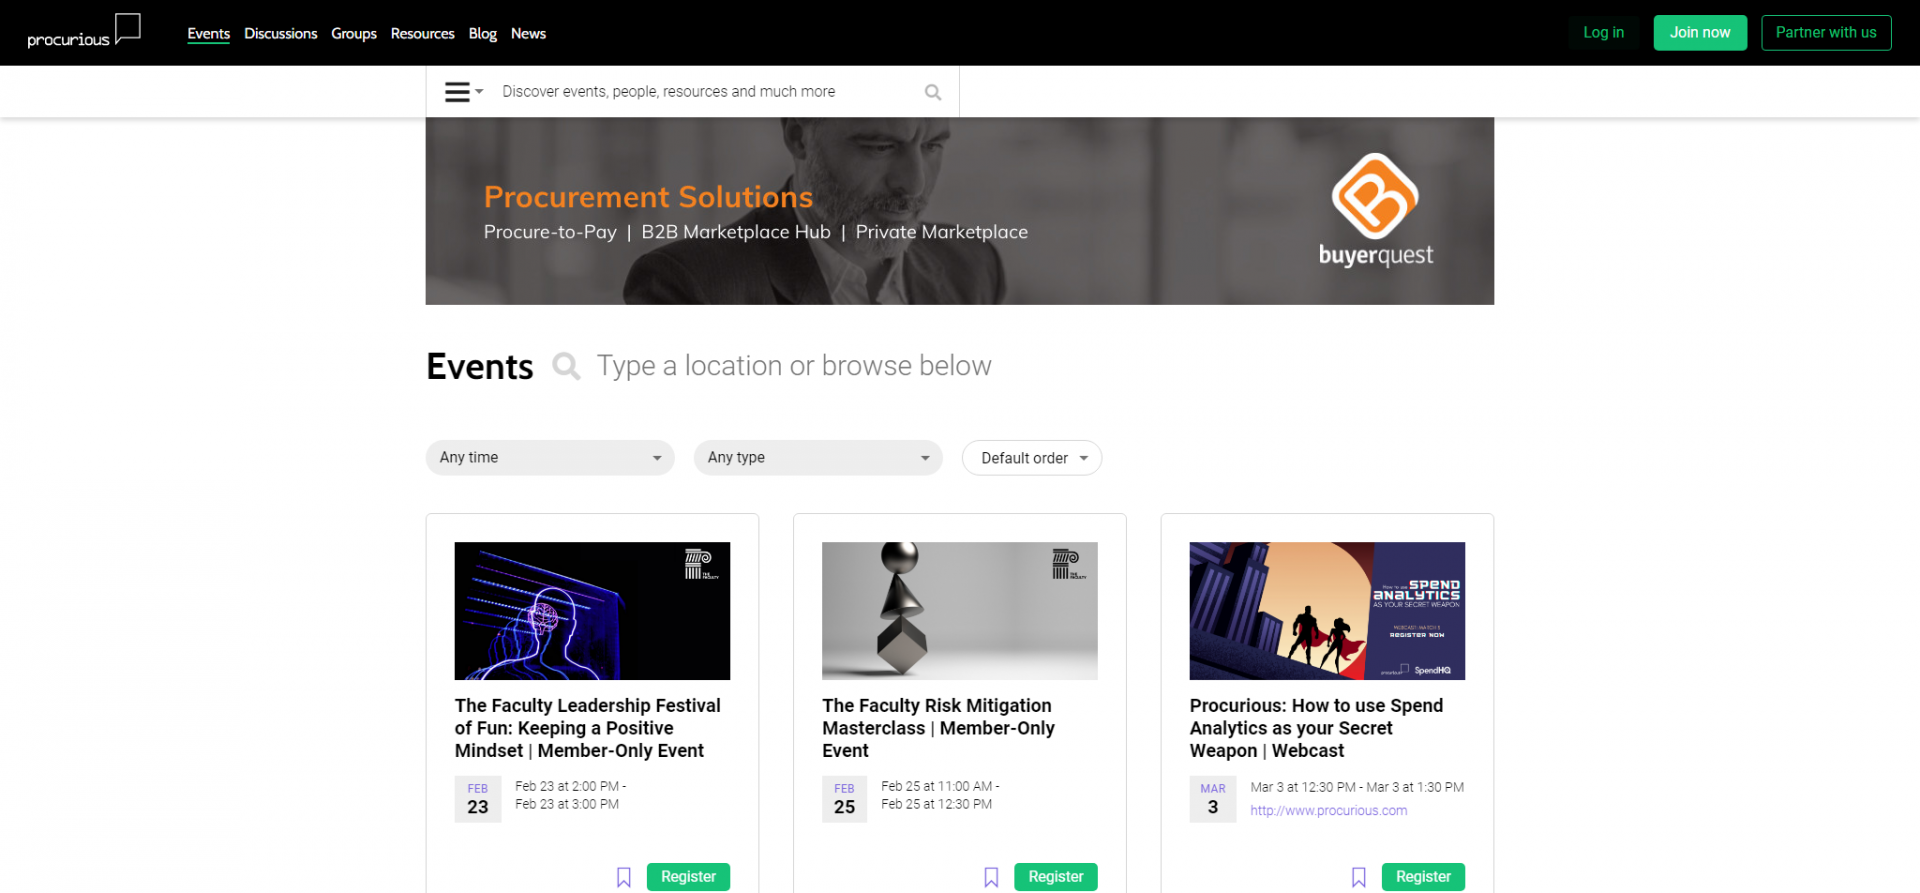Open the Faculty Risk Mitigation Masterclass title
This screenshot has width=1920, height=893.
(x=939, y=728)
